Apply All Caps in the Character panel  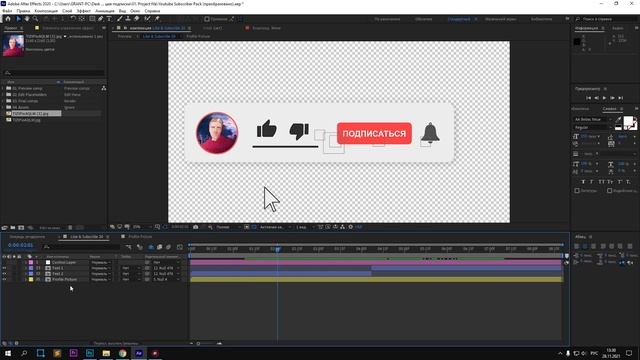coord(602,182)
